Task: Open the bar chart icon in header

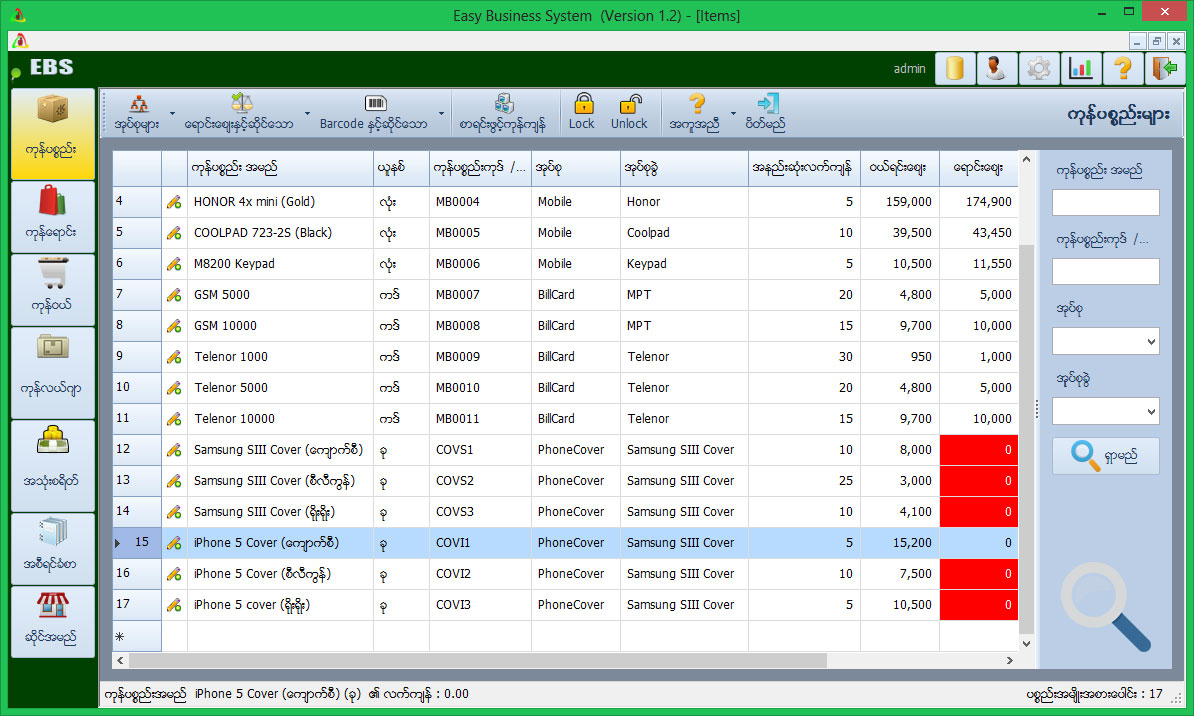Action: point(1081,69)
